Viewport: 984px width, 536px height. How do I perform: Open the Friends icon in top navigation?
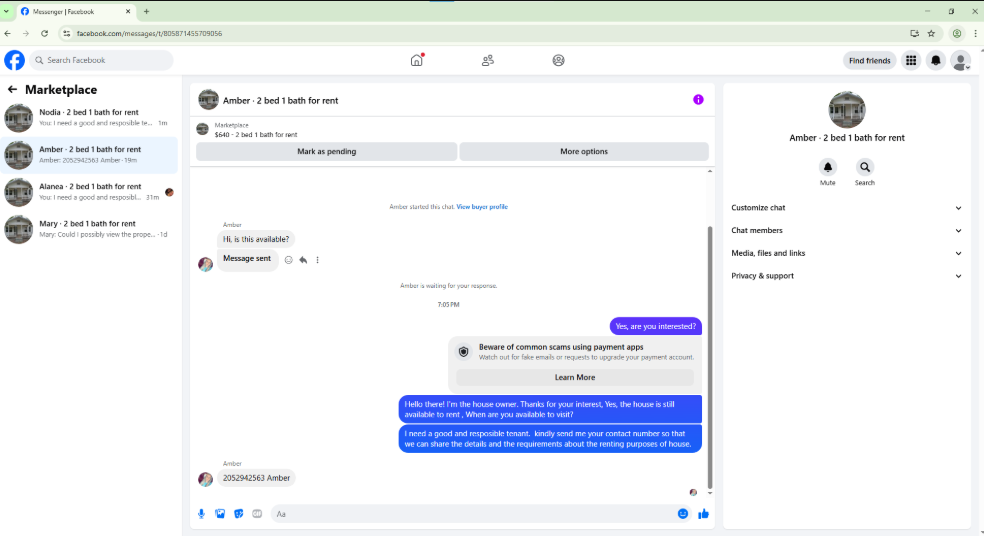click(x=488, y=60)
